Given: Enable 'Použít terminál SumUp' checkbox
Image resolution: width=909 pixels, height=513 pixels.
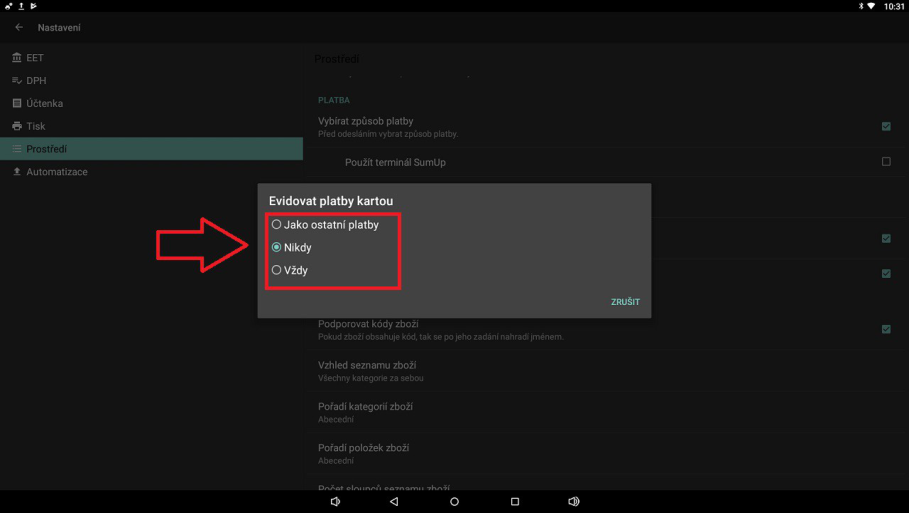Looking at the screenshot, I should pyautogui.click(x=886, y=162).
